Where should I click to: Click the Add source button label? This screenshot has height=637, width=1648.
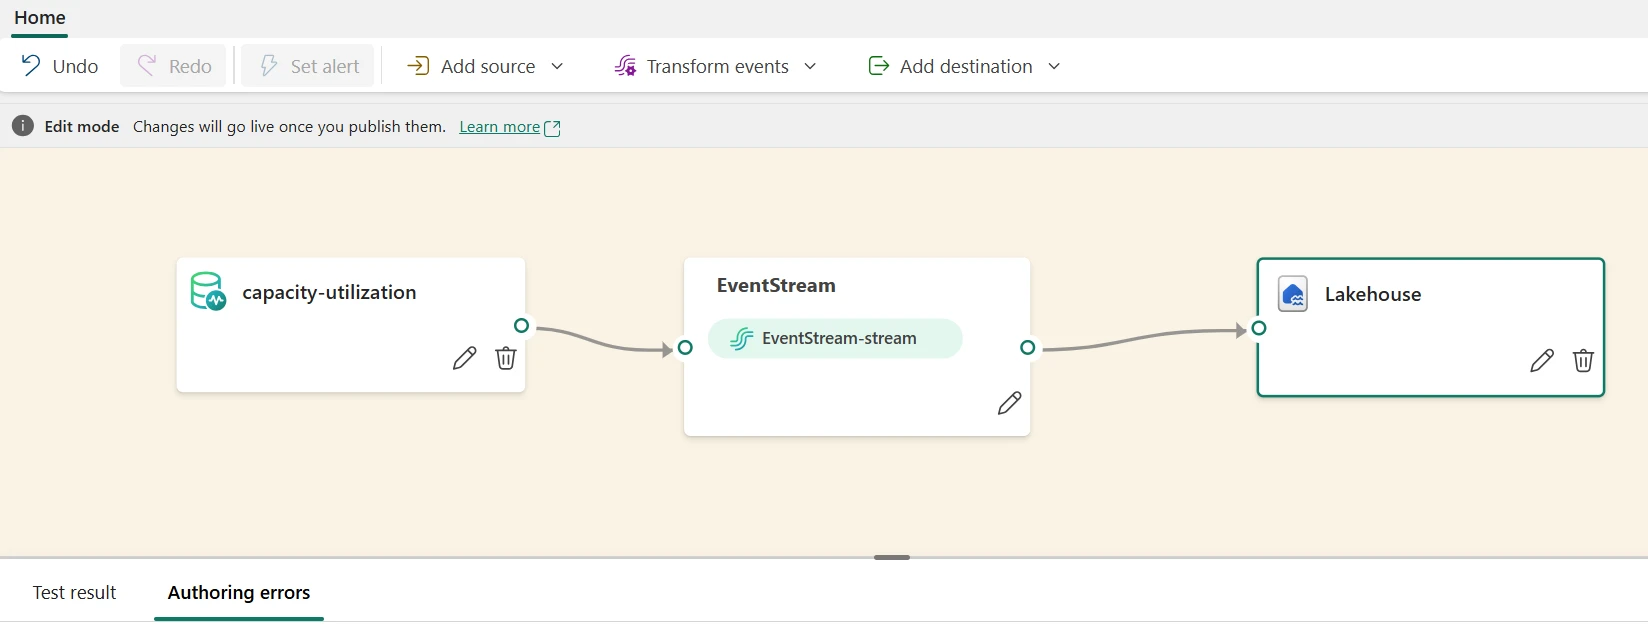pyautogui.click(x=488, y=66)
